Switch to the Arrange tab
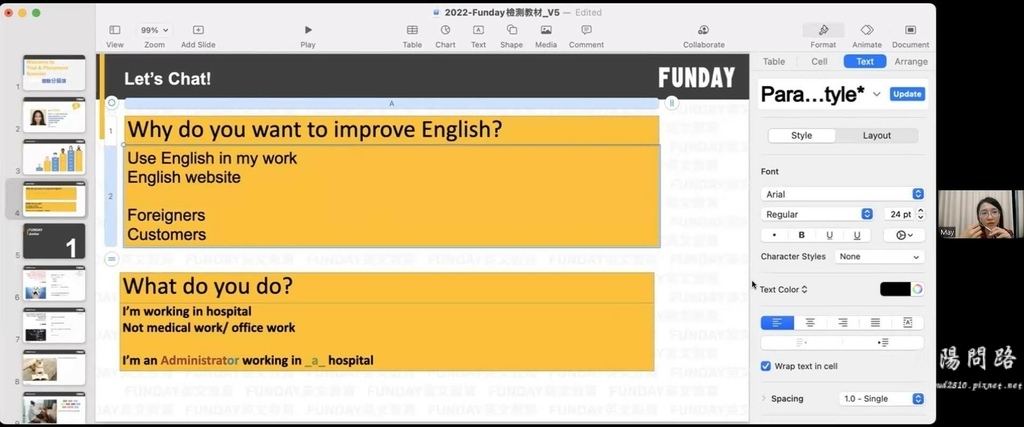The height and width of the screenshot is (427, 1024). pyautogui.click(x=911, y=61)
